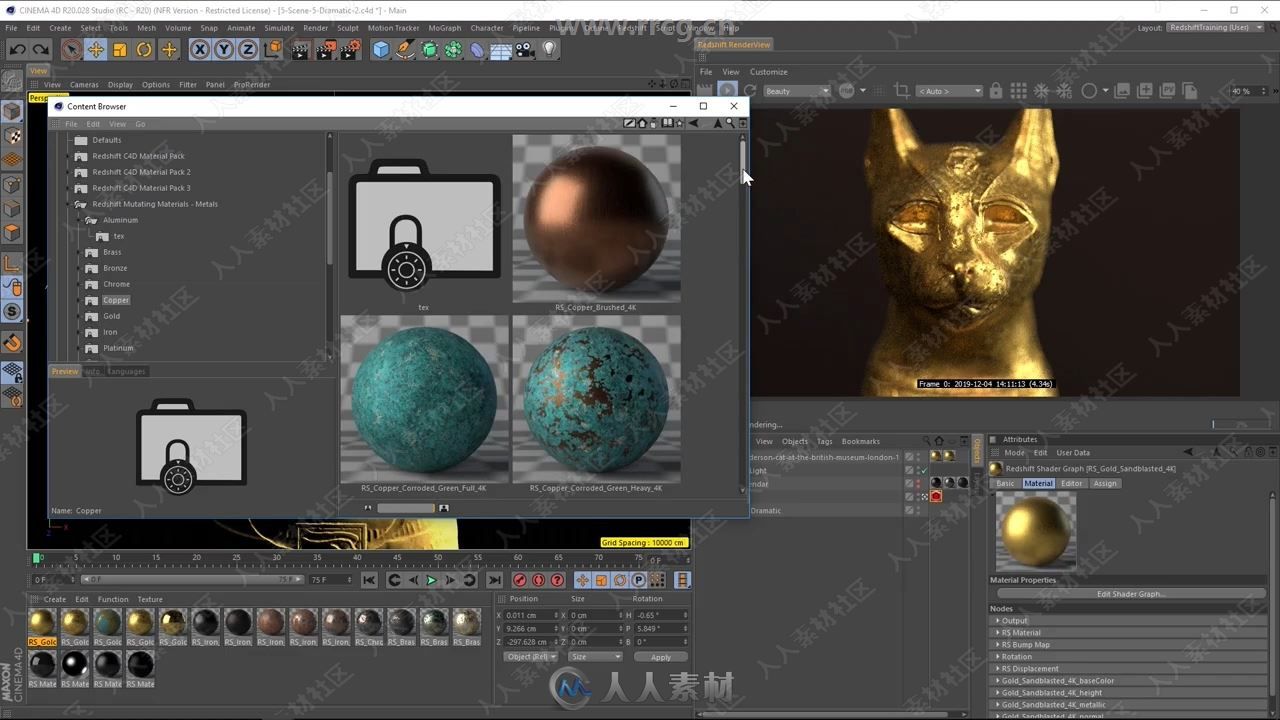Select the RS_Copper_Corroded_Green_Heavy_4K thumbnail
The width and height of the screenshot is (1280, 720).
596,399
